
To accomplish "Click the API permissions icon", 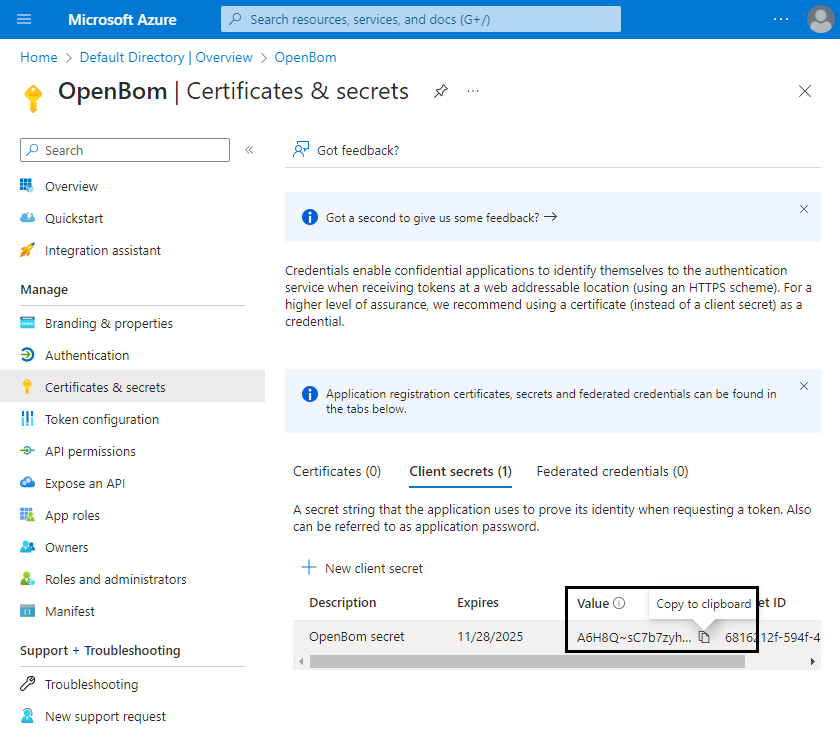I will point(27,451).
